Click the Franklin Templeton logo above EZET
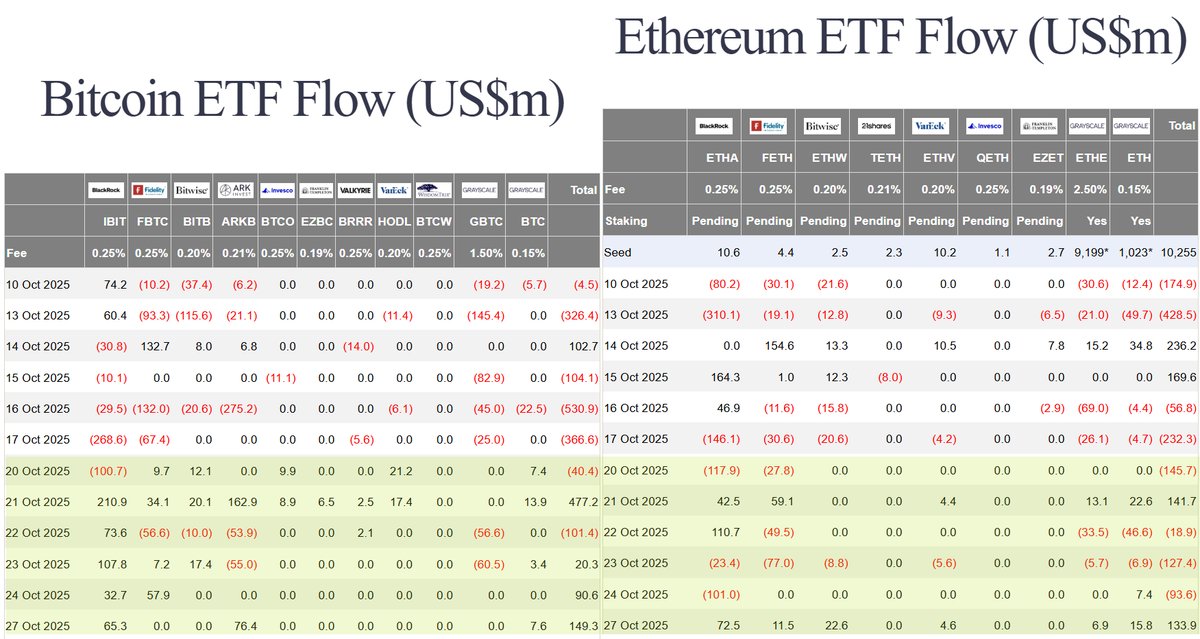This screenshot has width=1200, height=639. tap(1037, 126)
